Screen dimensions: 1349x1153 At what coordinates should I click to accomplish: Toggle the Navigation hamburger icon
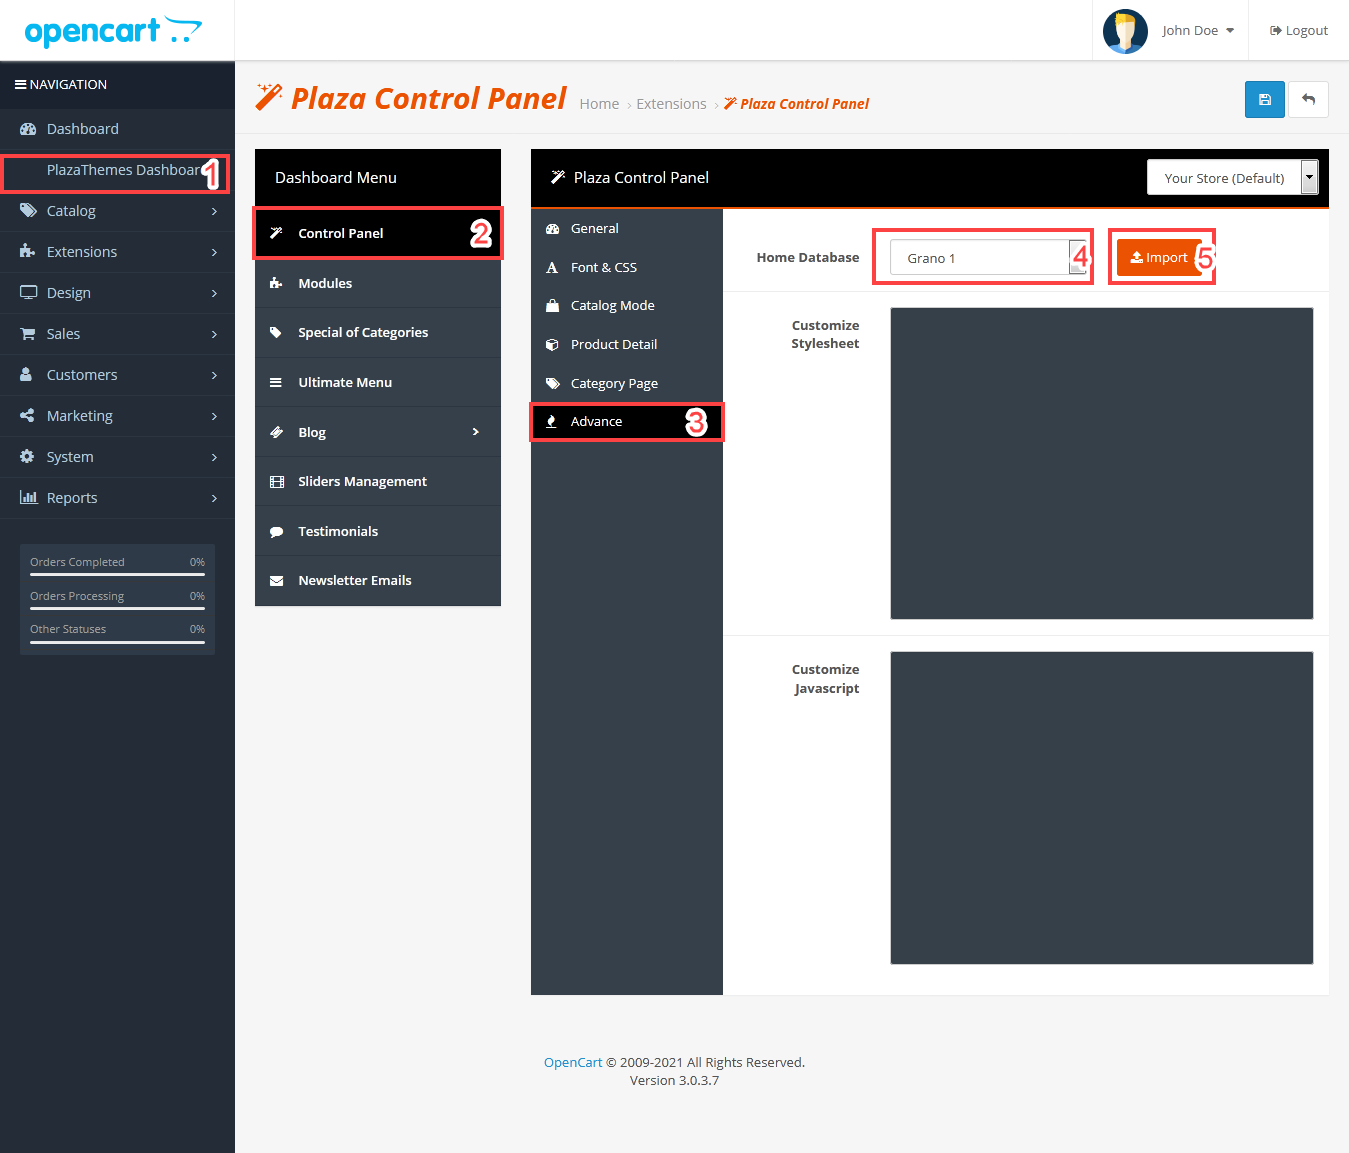(x=20, y=85)
